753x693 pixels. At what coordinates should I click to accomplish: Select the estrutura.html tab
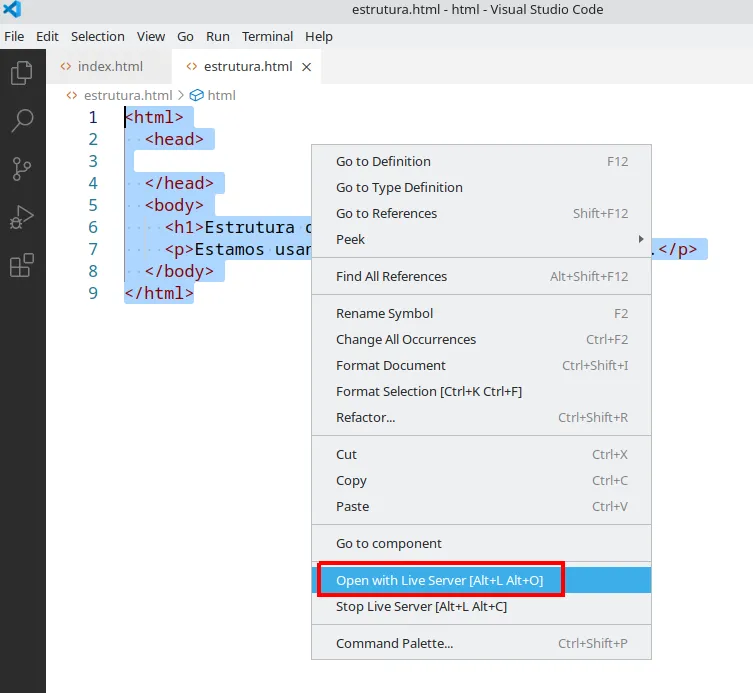pyautogui.click(x=246, y=66)
